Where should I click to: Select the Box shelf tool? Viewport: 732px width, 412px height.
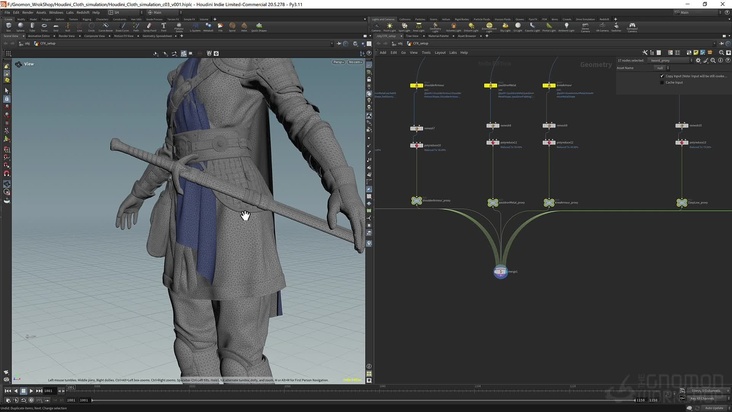tap(7, 26)
